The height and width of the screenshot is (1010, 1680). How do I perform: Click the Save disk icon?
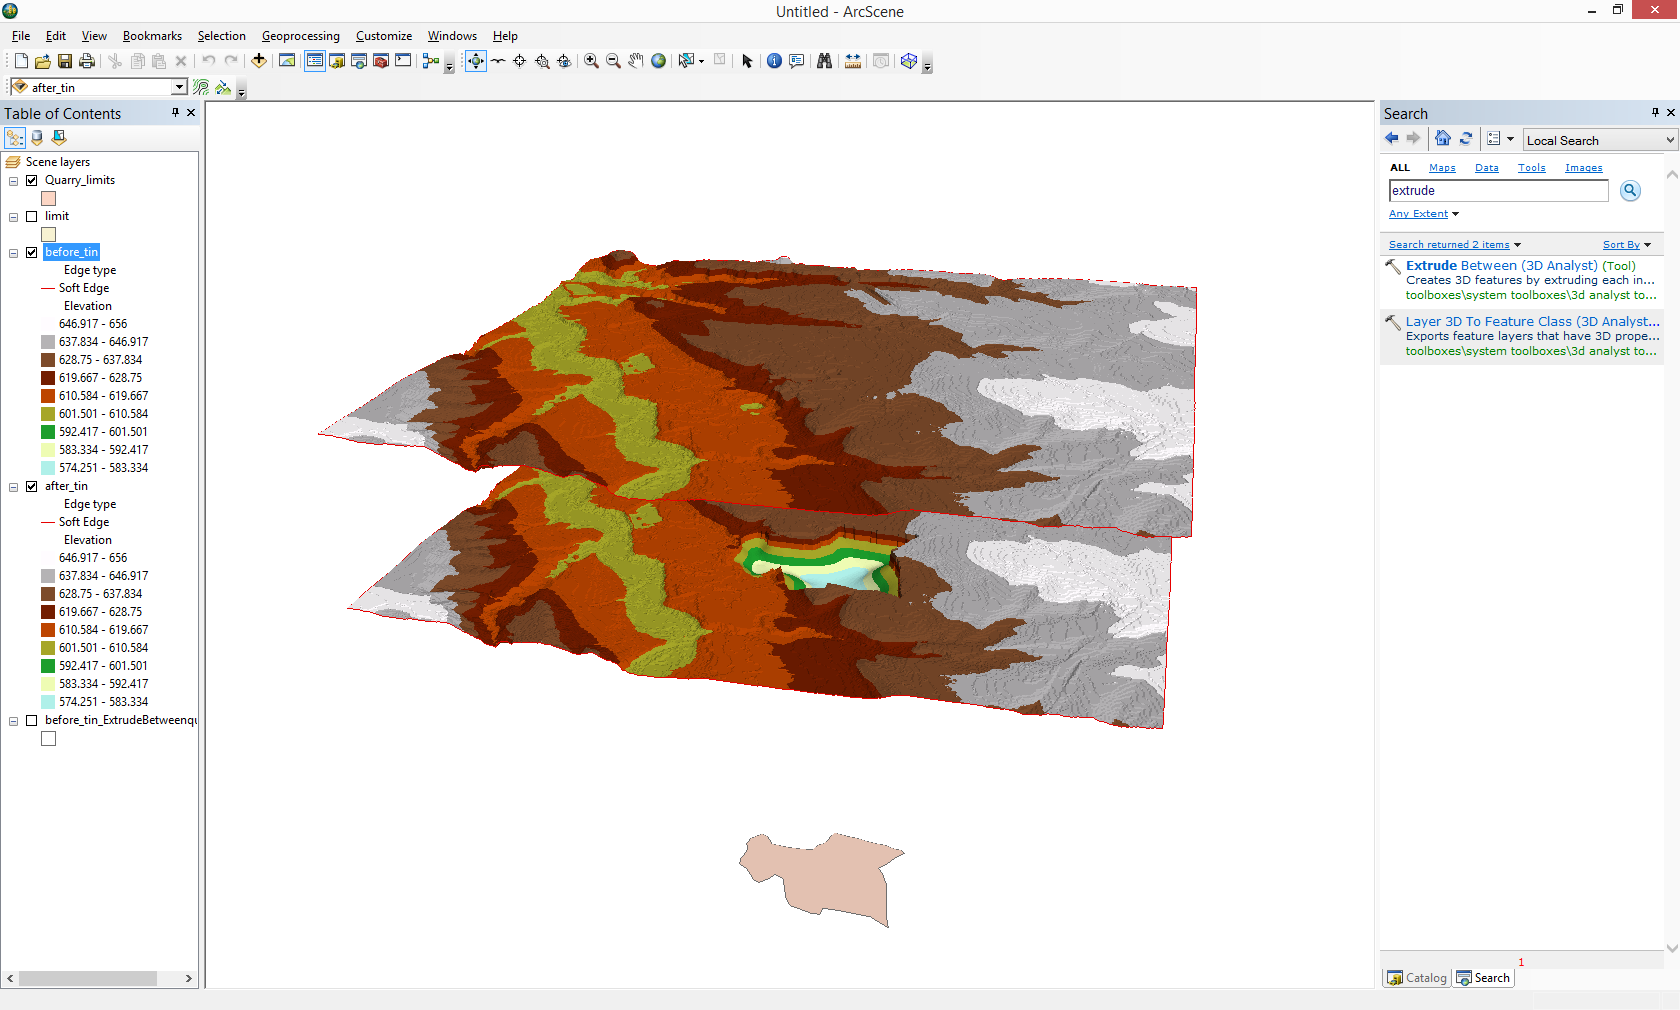pyautogui.click(x=65, y=61)
